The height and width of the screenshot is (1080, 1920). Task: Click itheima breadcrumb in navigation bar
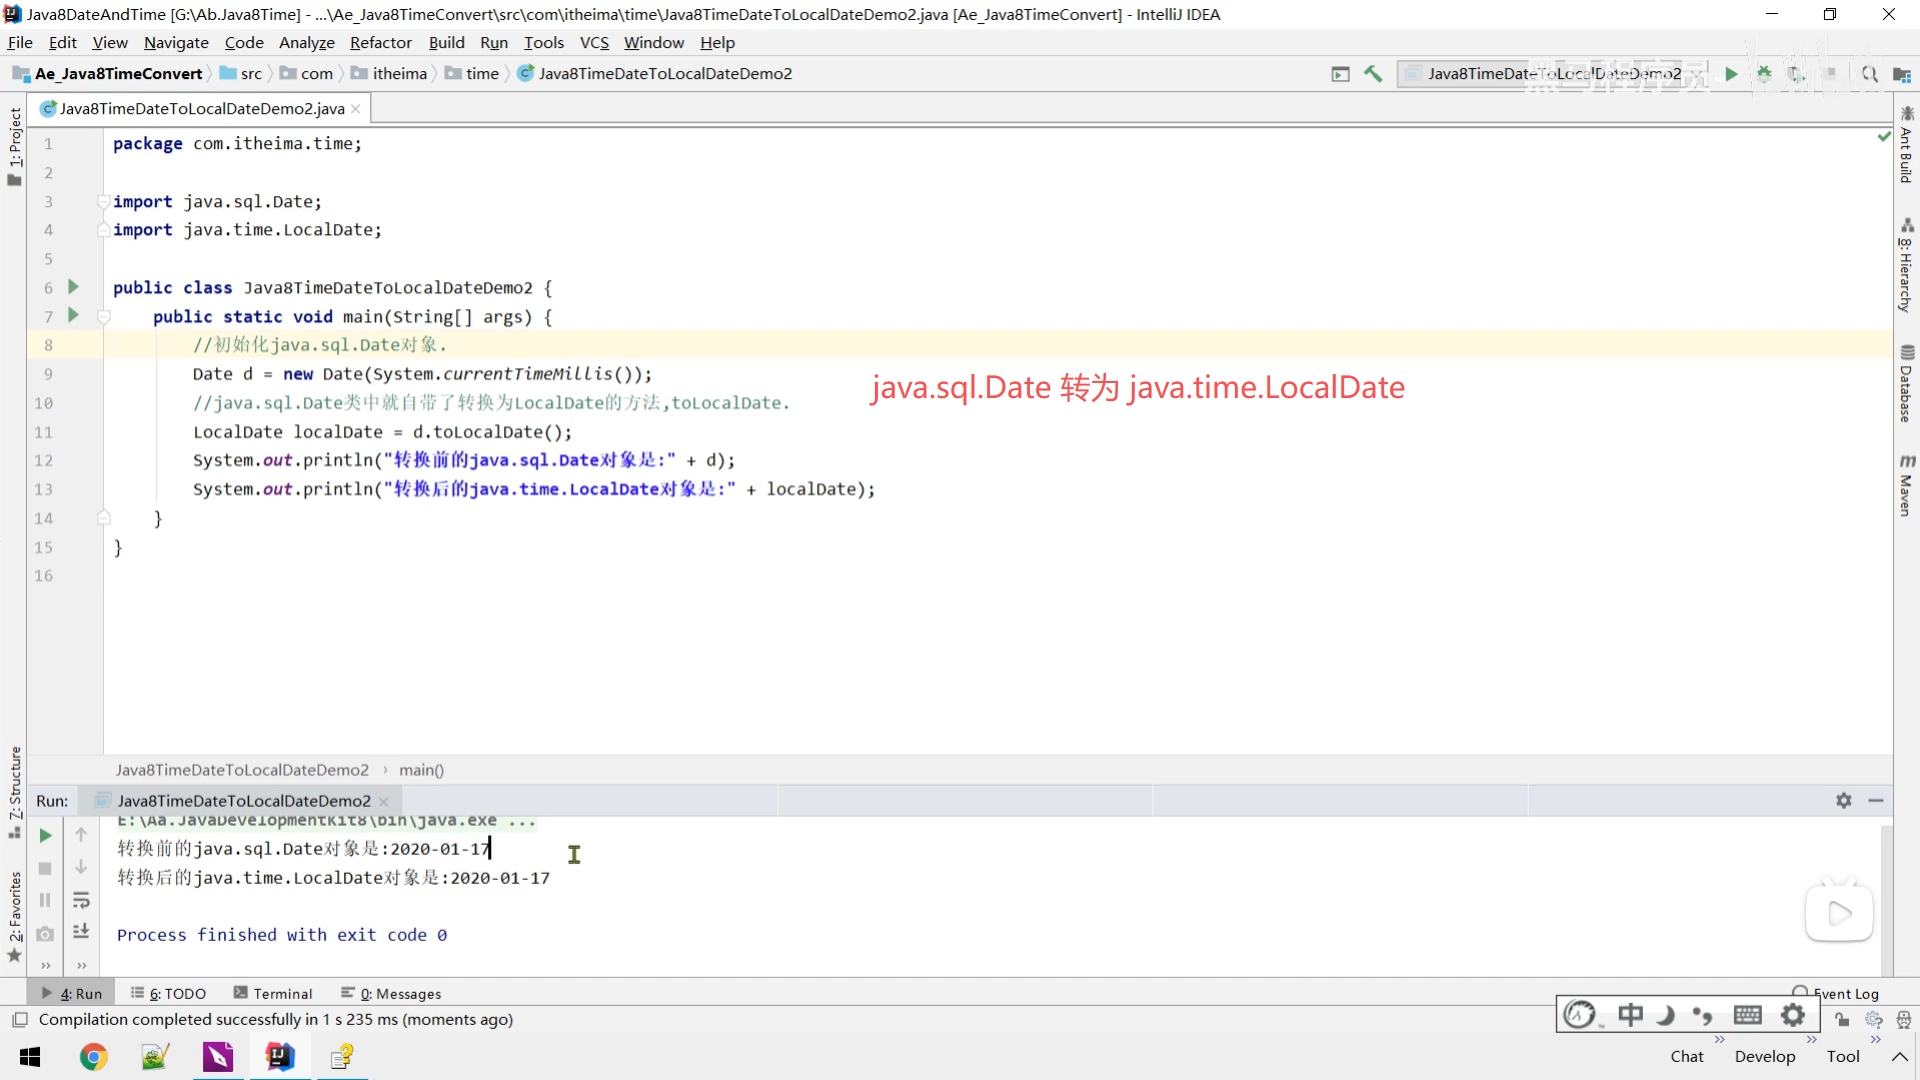pos(399,73)
